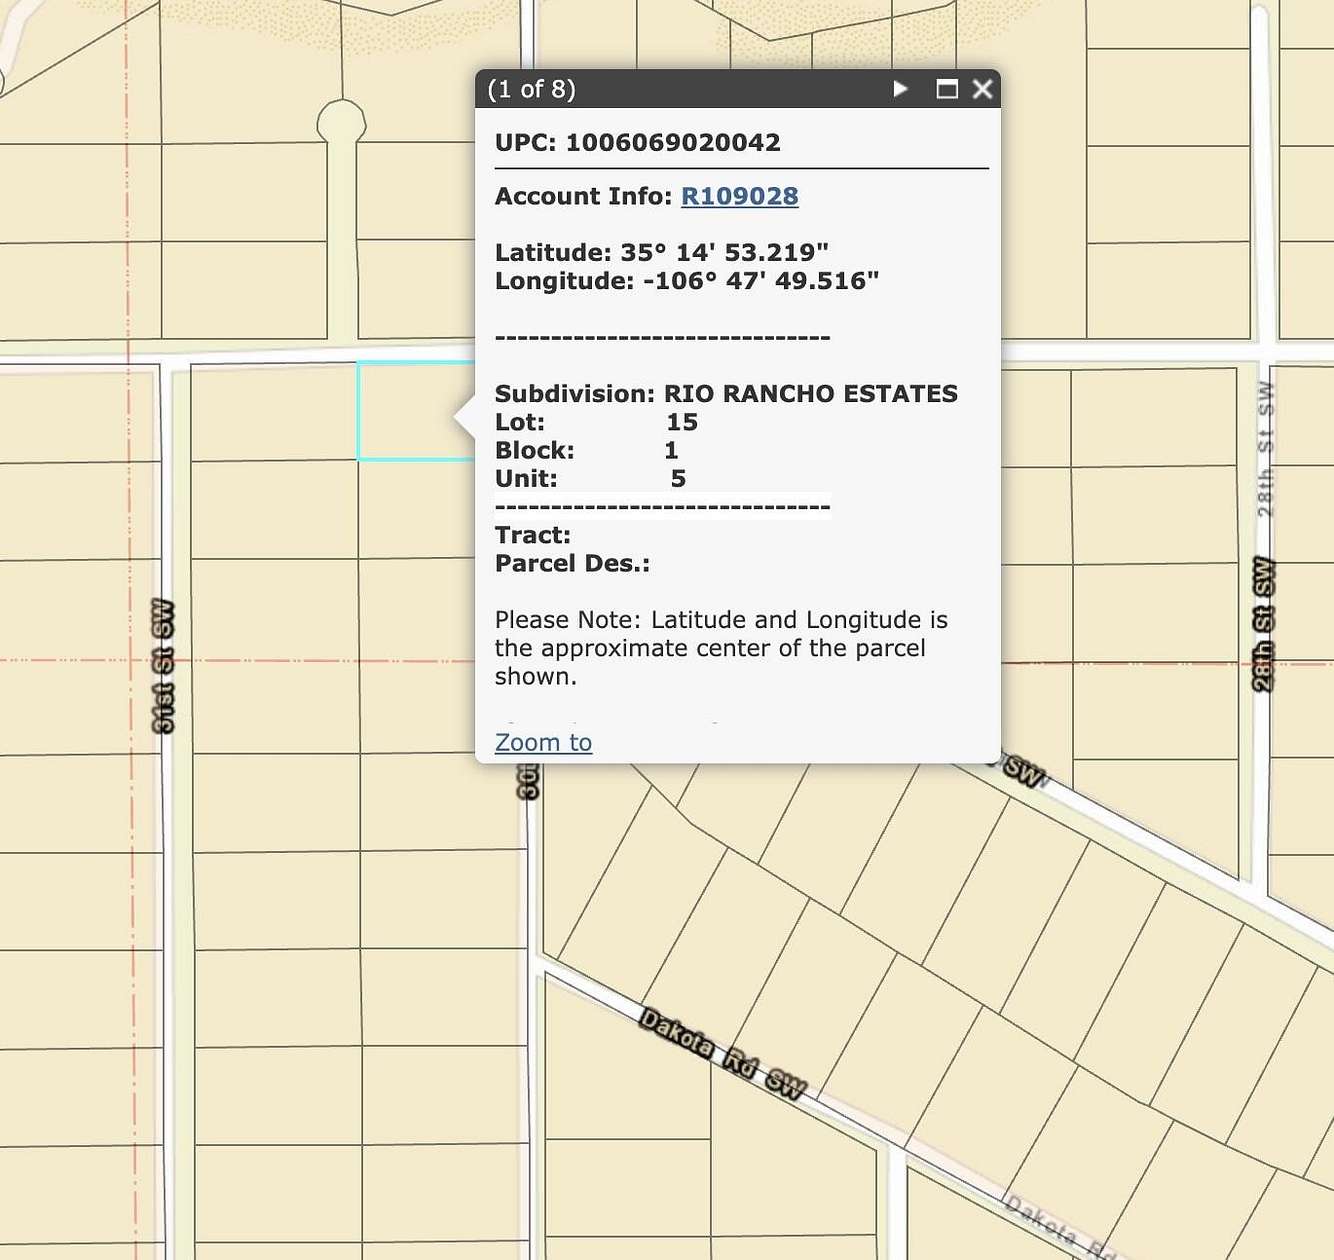1334x1260 pixels.
Task: Click the Subdivision RIO RANCHO ESTATES label
Action: pyautogui.click(x=726, y=394)
